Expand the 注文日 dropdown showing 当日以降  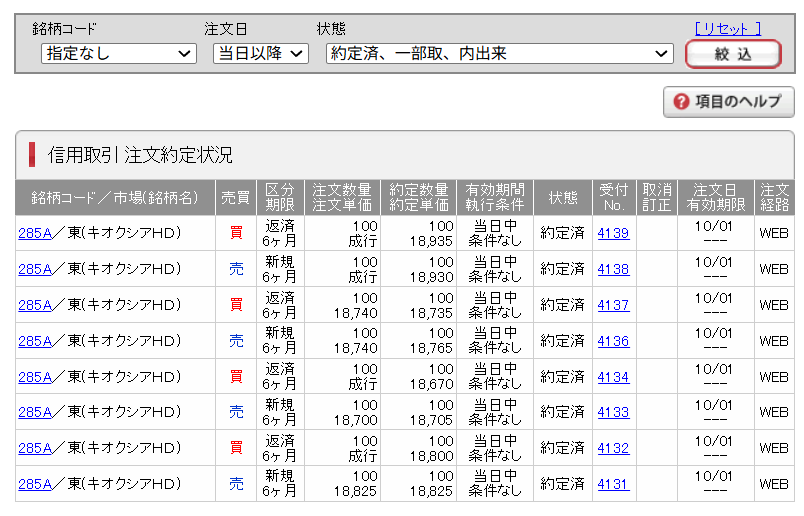tap(260, 53)
